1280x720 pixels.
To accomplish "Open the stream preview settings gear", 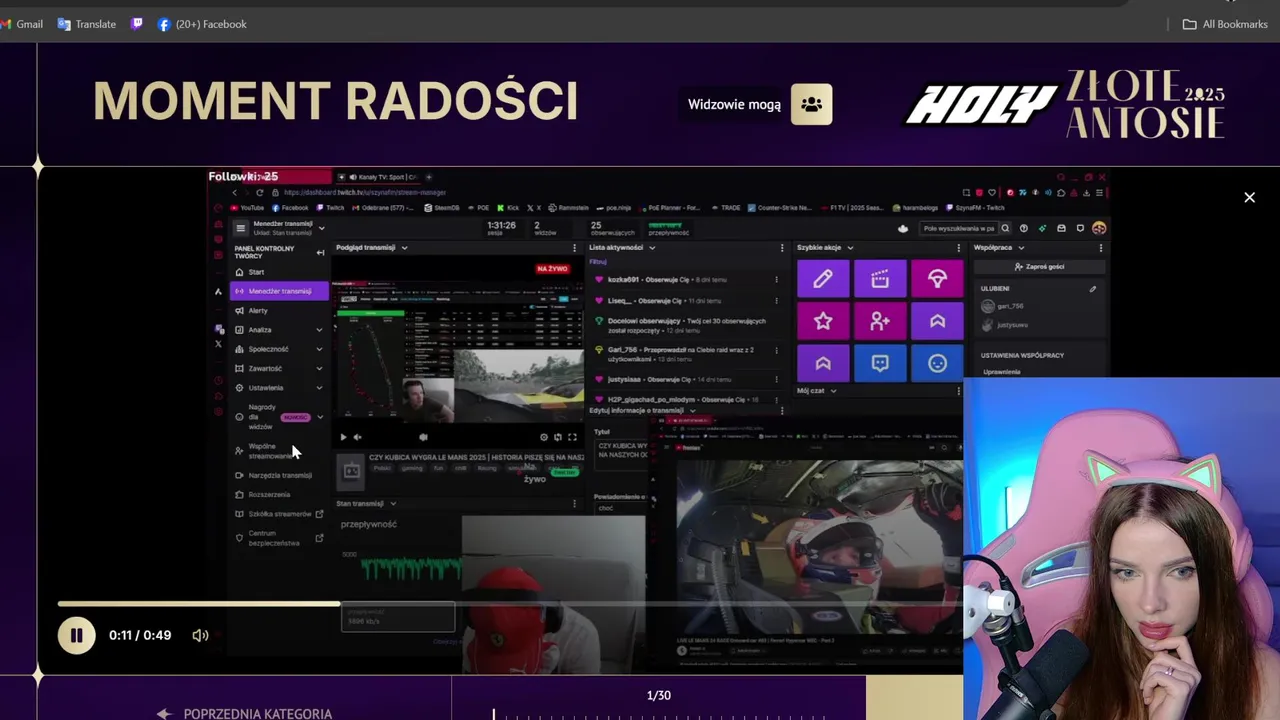I will tap(544, 437).
